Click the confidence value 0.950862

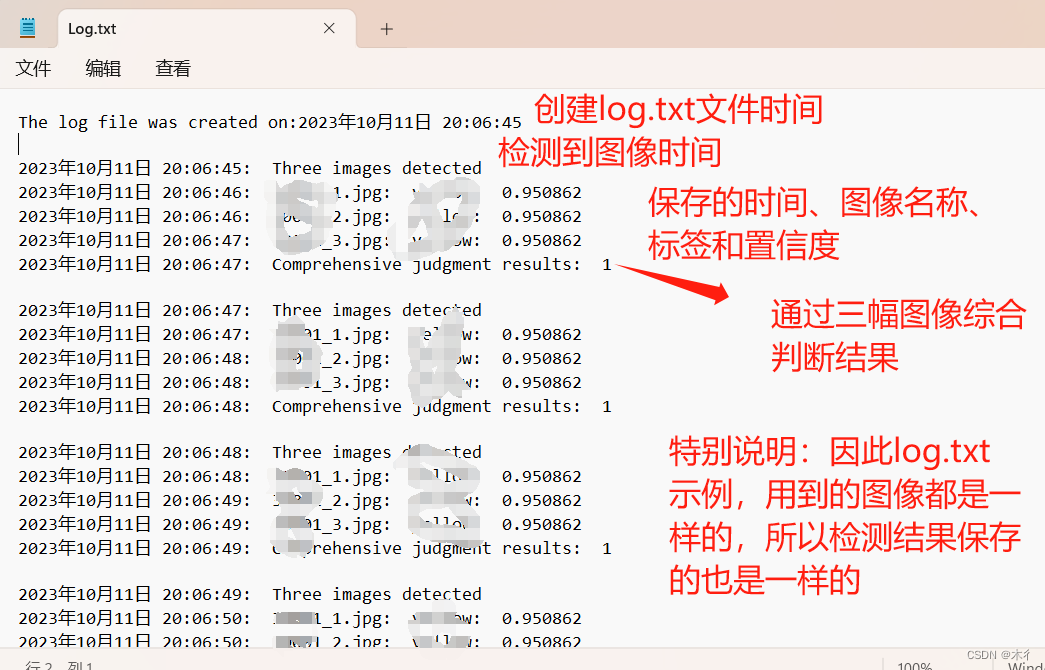click(x=541, y=191)
